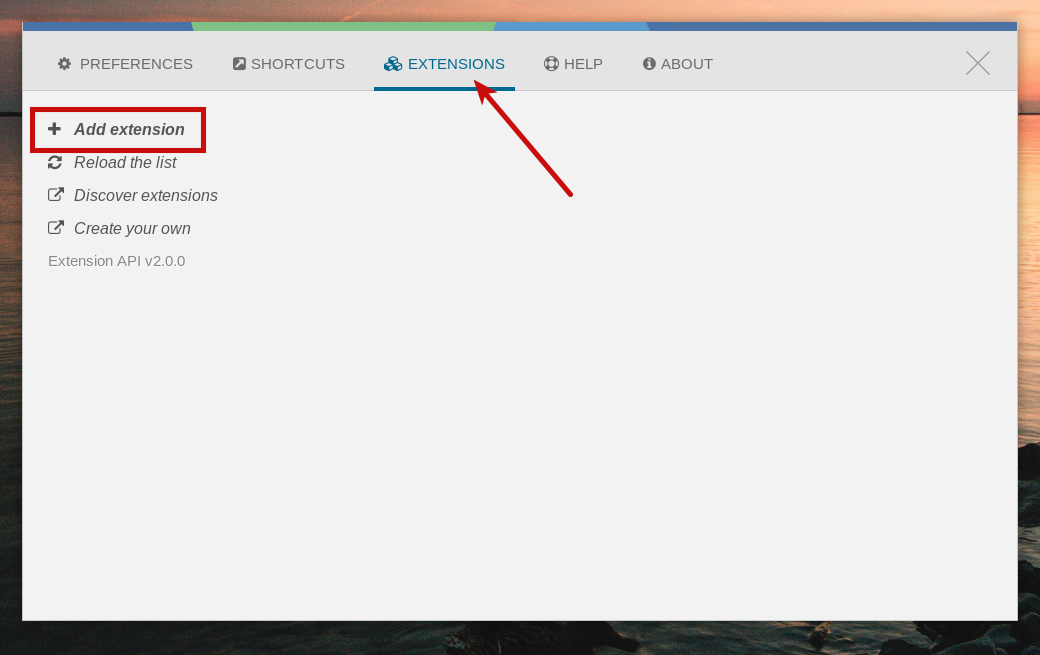Screen dimensions: 1040x655
Task: Switch to the PREFERENCES tab
Action: [x=135, y=63]
